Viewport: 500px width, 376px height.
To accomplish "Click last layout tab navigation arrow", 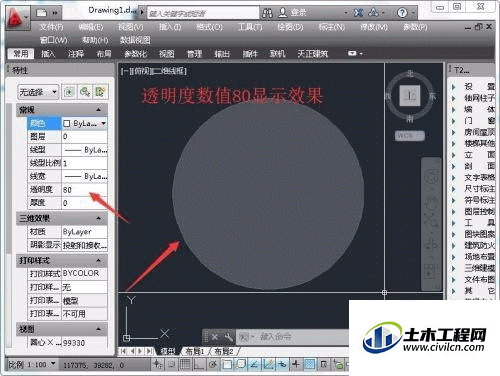I will [x=149, y=351].
